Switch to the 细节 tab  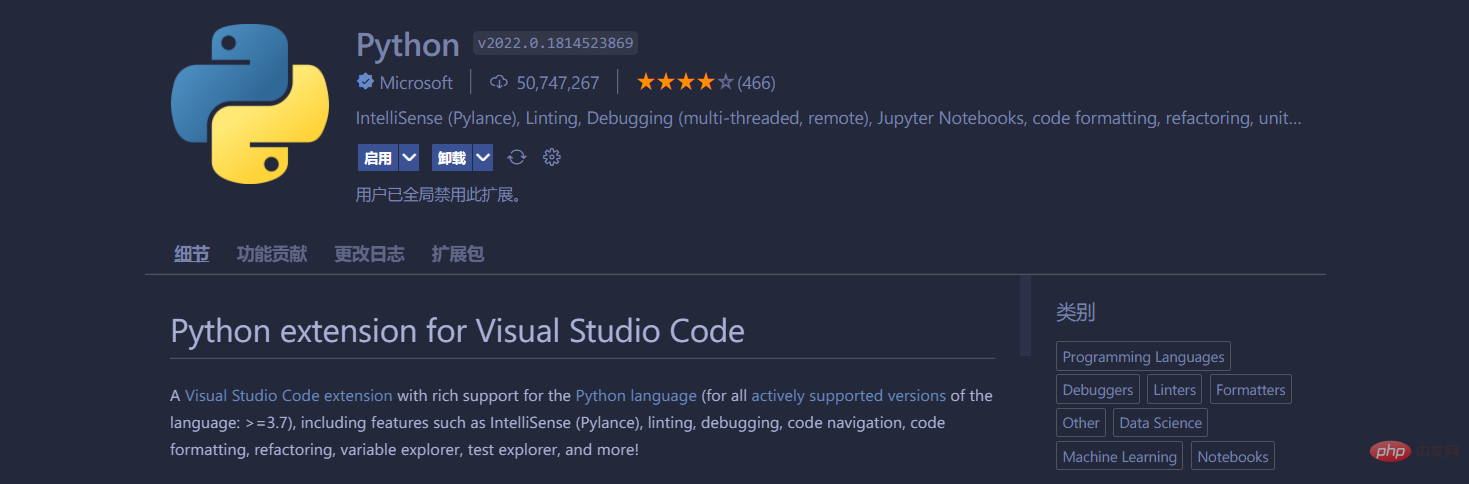pyautogui.click(x=191, y=254)
